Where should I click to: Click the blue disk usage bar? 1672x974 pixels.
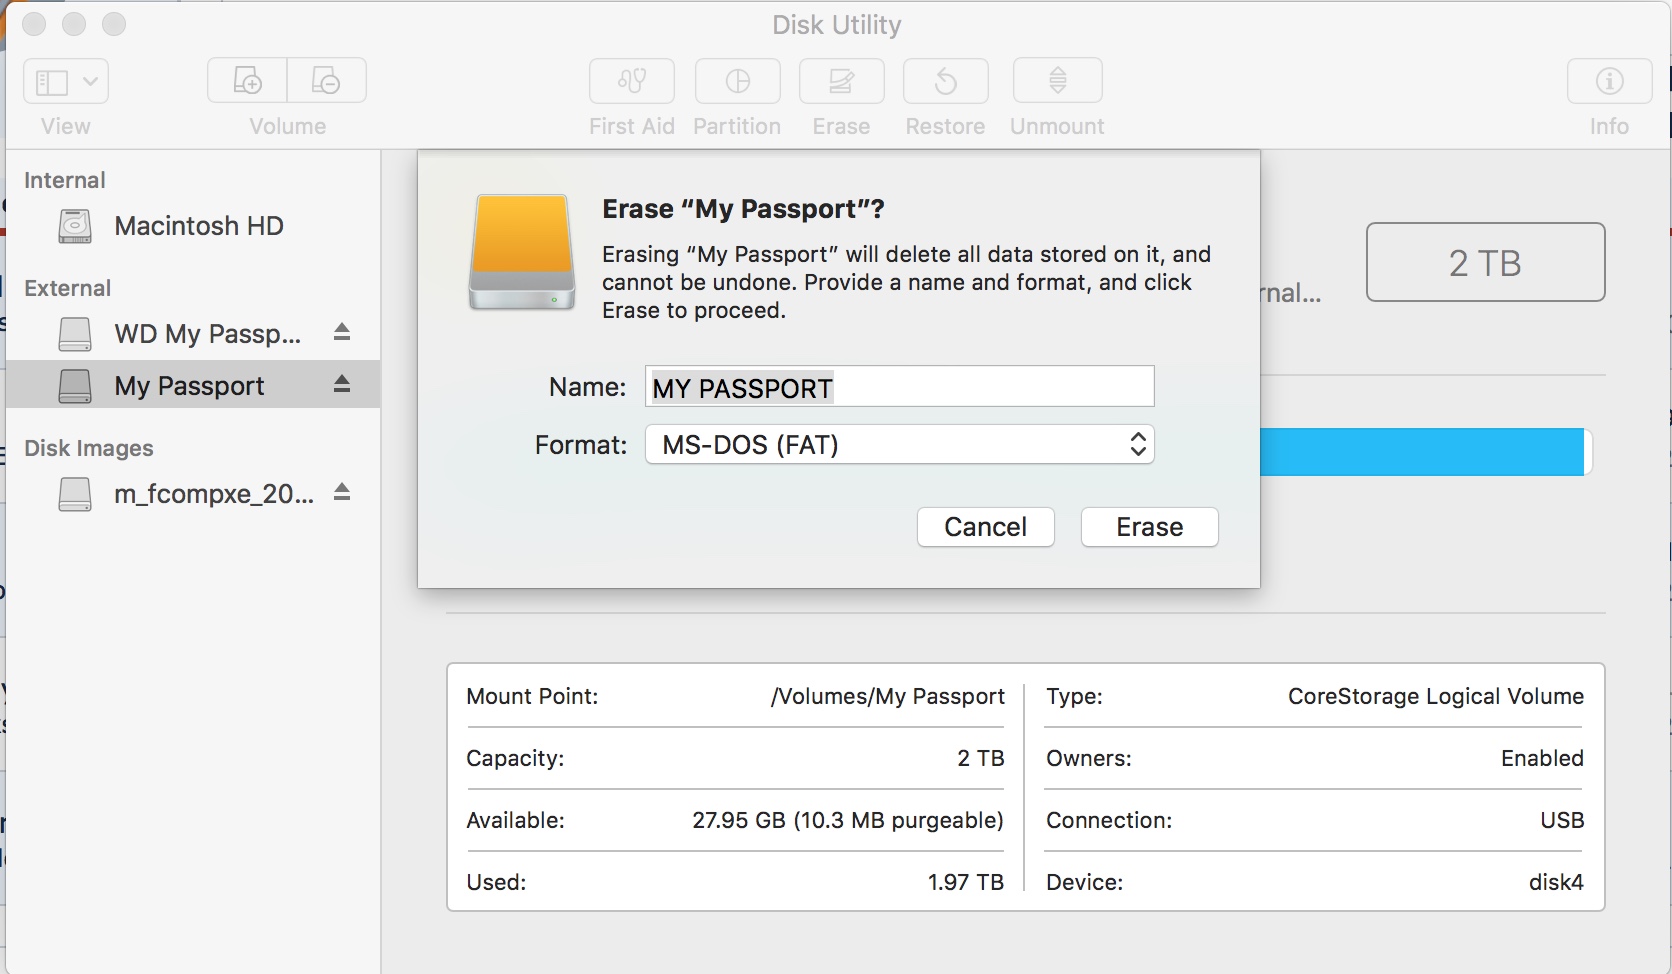tap(1422, 452)
